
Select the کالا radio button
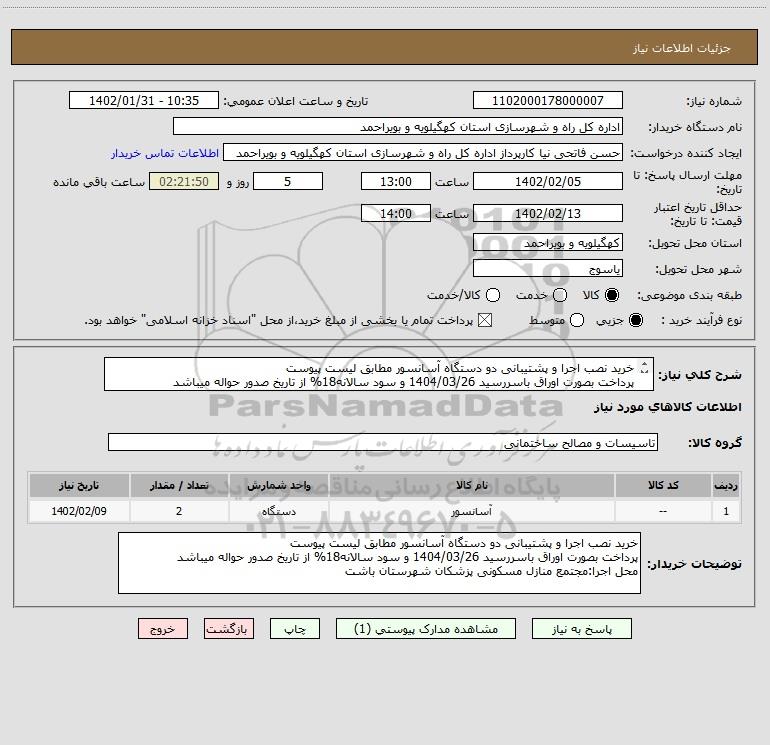click(x=612, y=295)
